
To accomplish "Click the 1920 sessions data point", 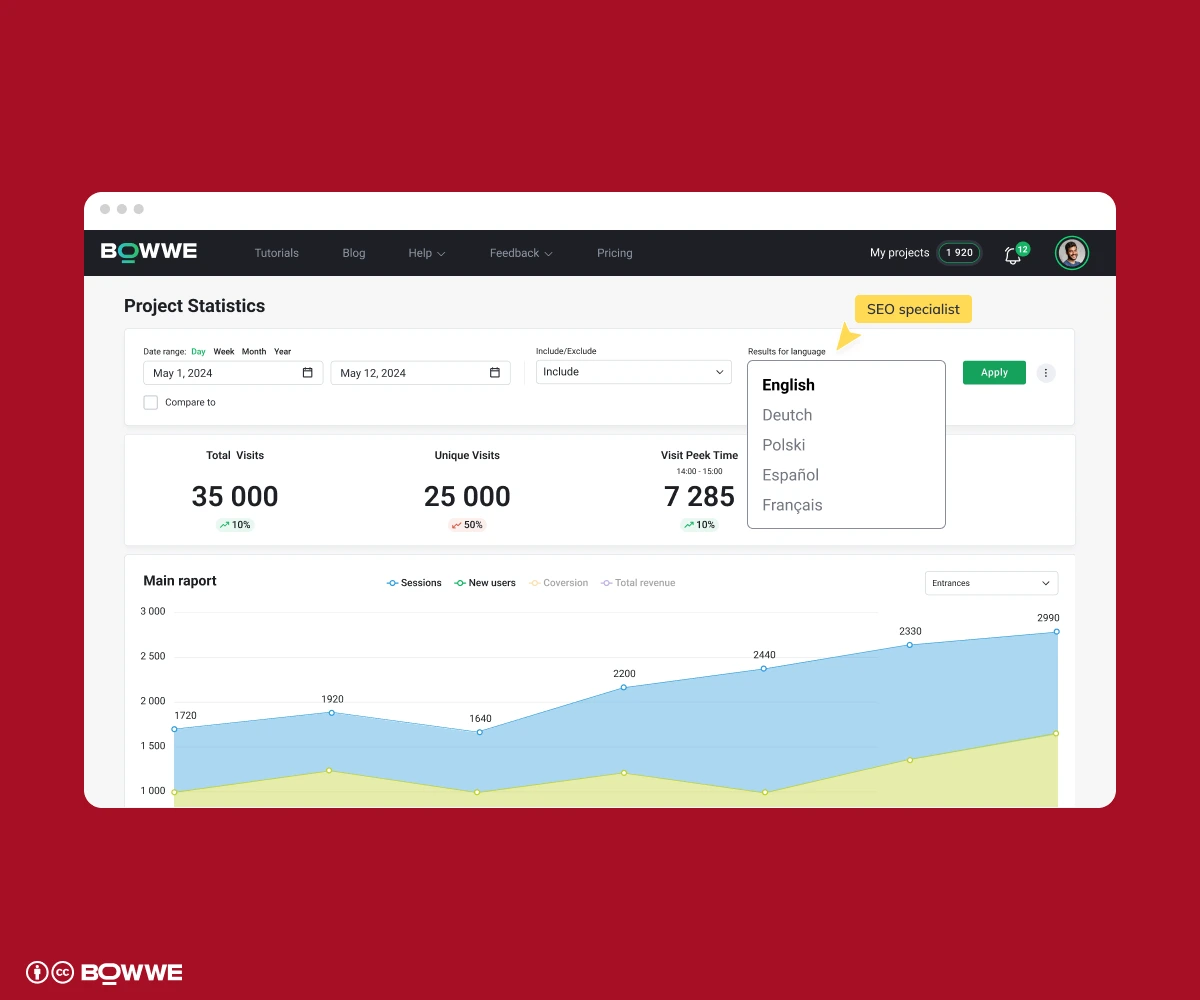I will tap(331, 713).
